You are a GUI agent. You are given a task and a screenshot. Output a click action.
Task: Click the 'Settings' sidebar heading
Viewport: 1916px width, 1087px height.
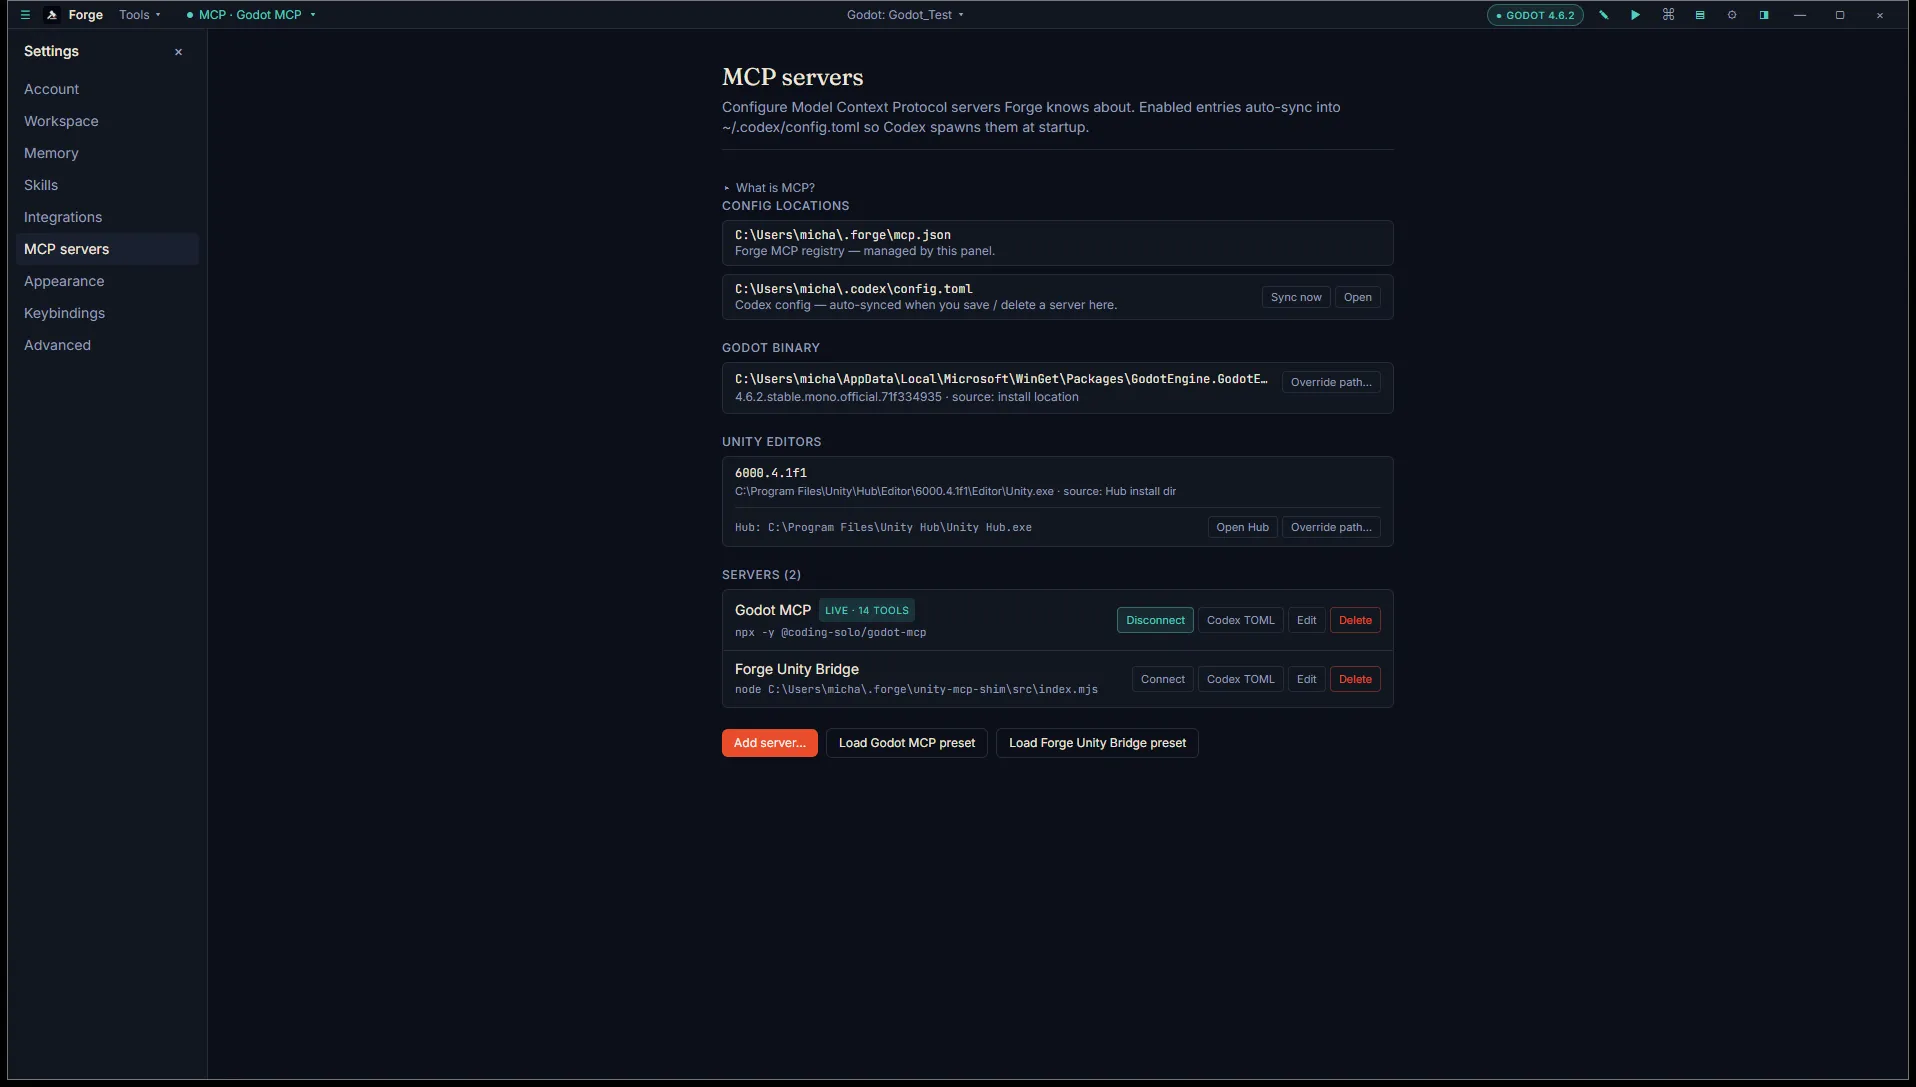pyautogui.click(x=51, y=51)
